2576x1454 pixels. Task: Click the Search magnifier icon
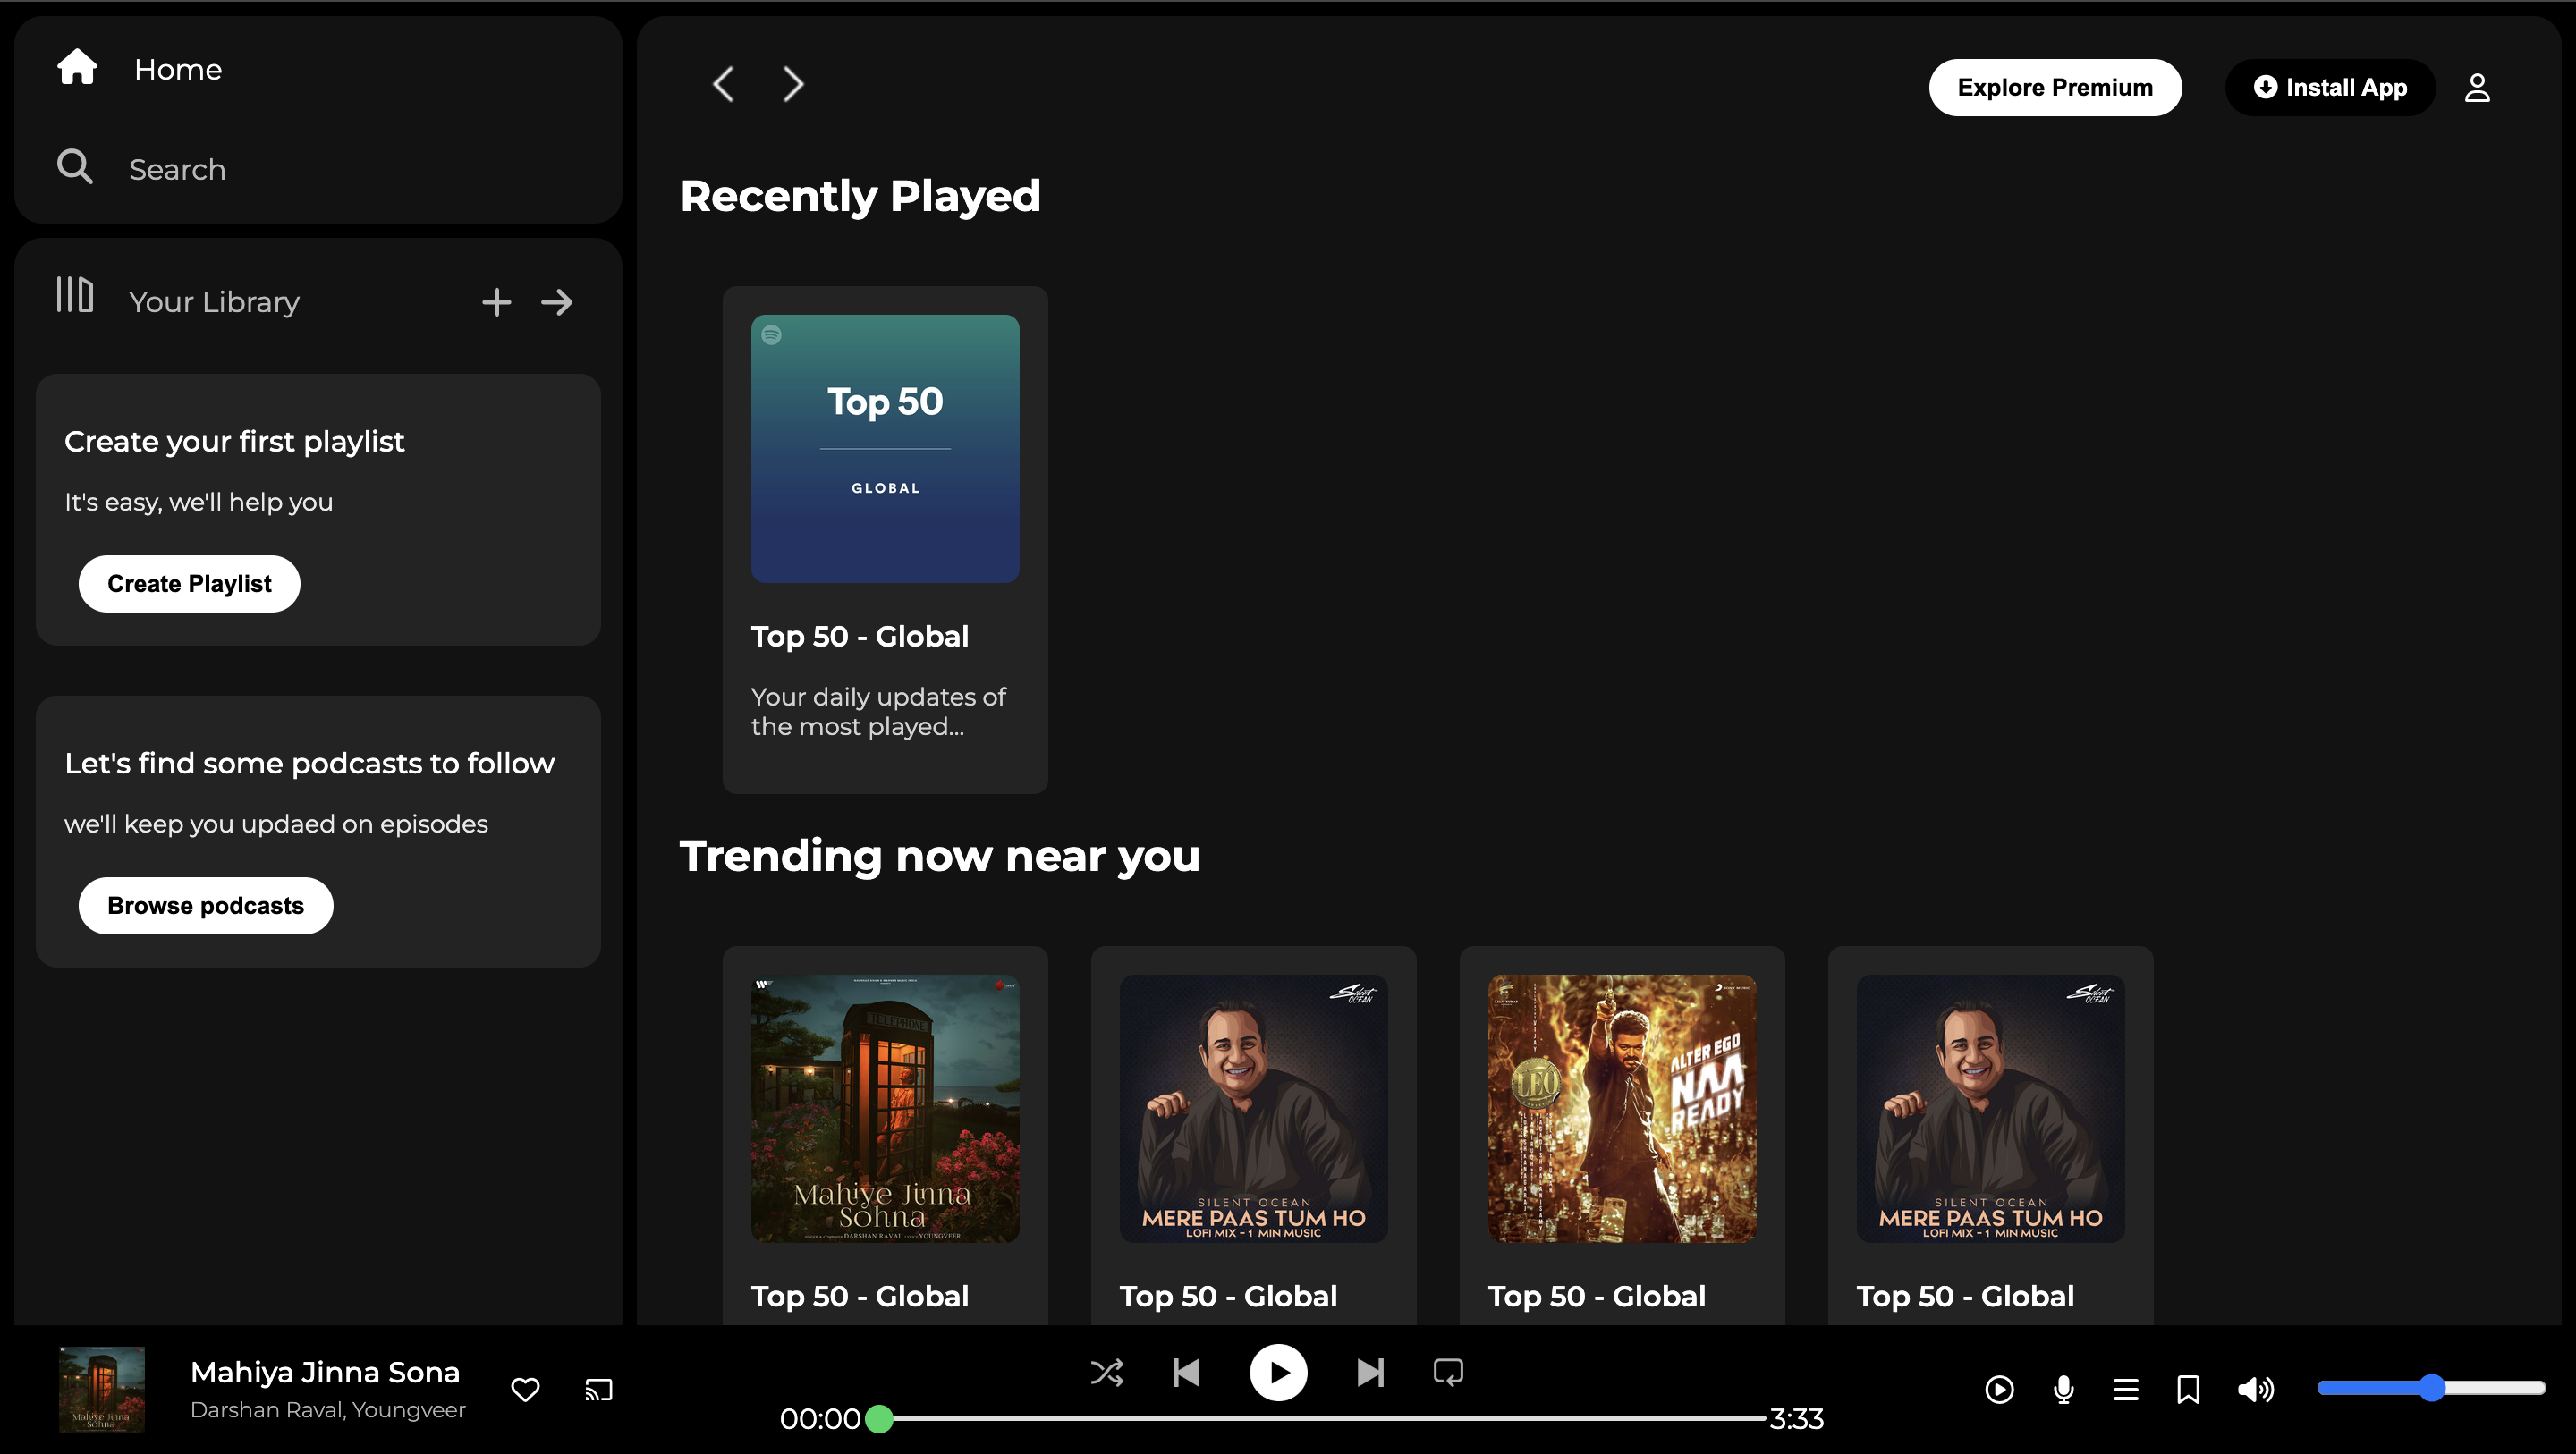[75, 167]
